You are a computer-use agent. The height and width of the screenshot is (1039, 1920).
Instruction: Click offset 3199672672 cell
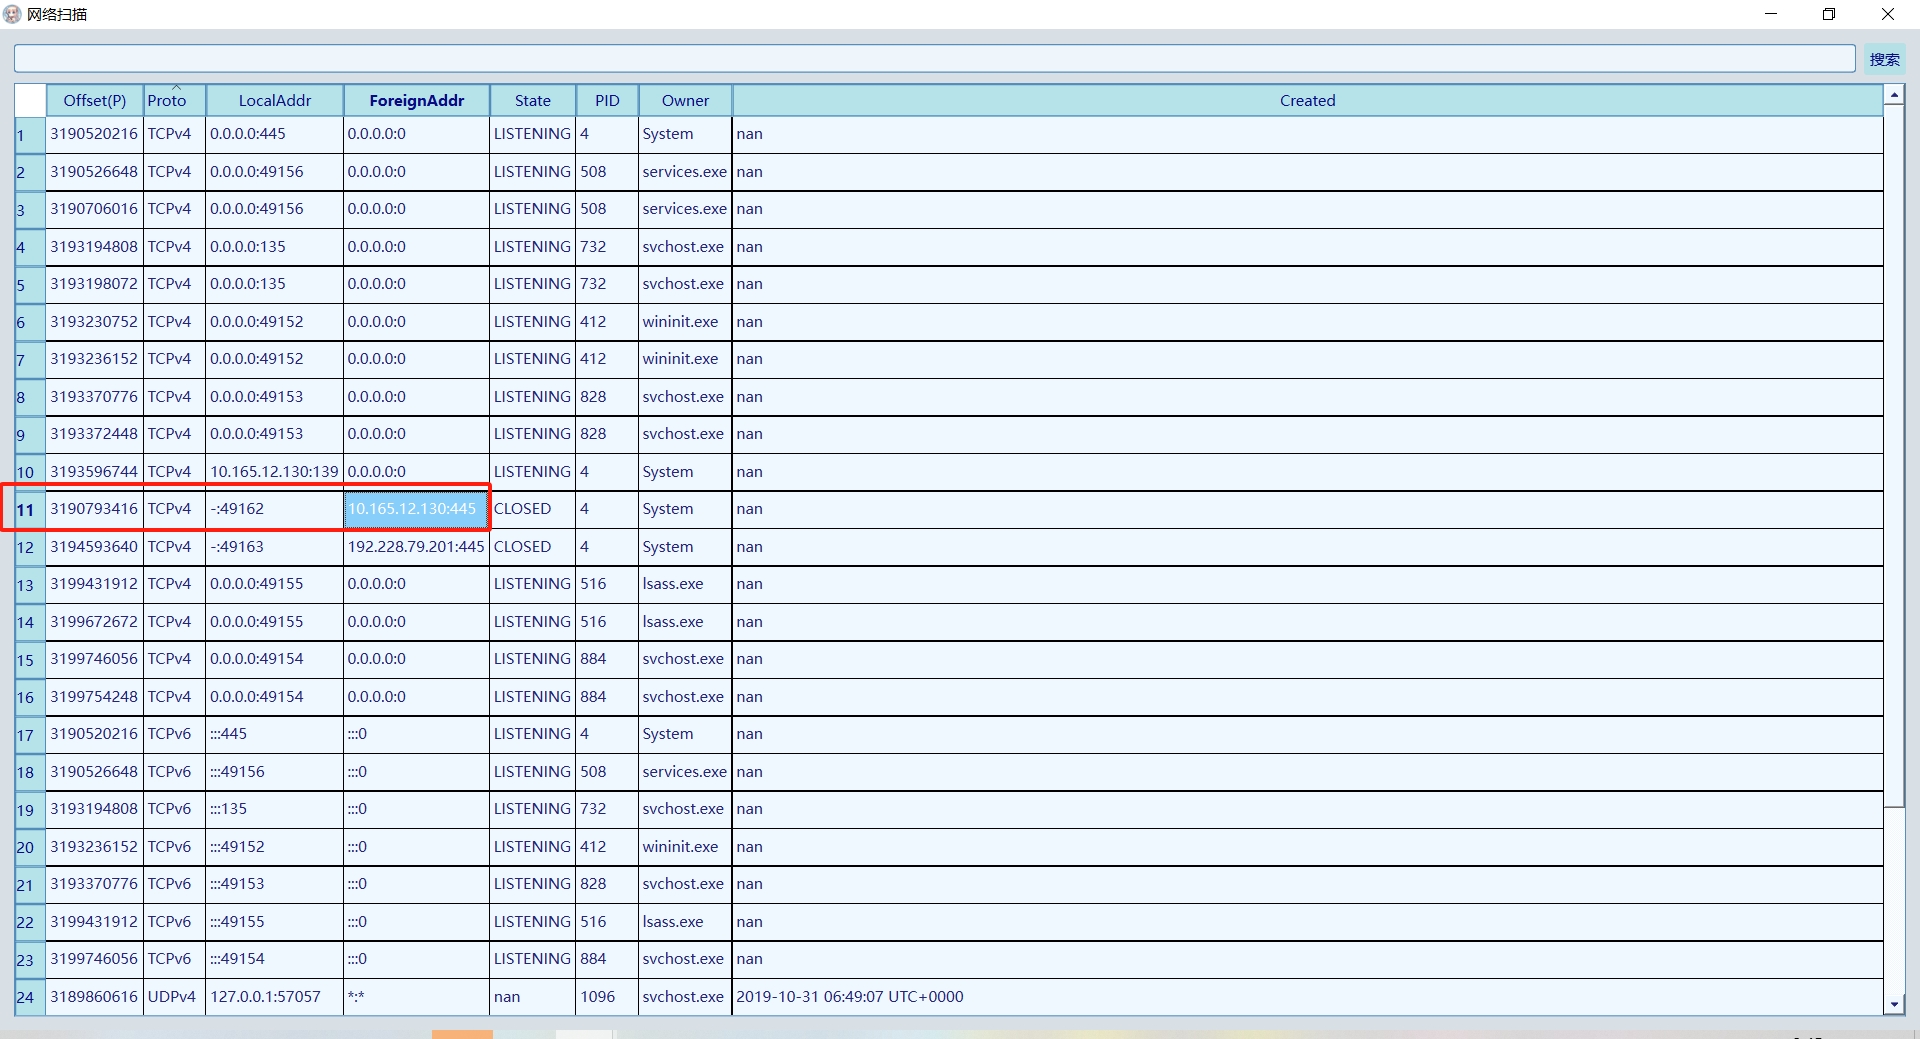(x=94, y=622)
